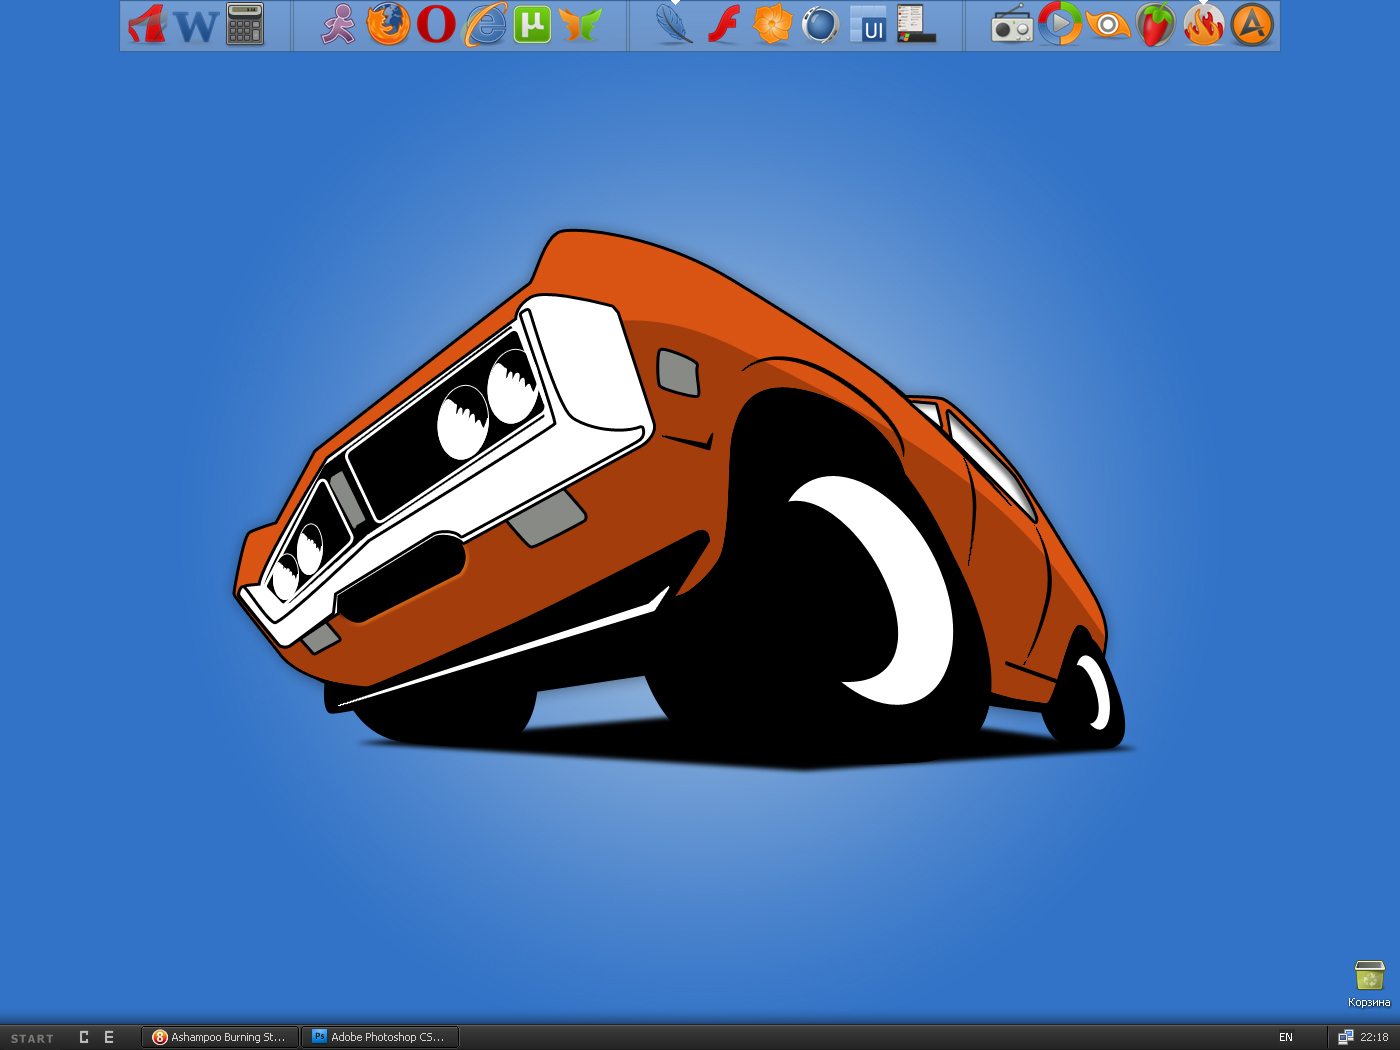Click the network tray icon
The width and height of the screenshot is (1400, 1050).
(x=1346, y=1037)
